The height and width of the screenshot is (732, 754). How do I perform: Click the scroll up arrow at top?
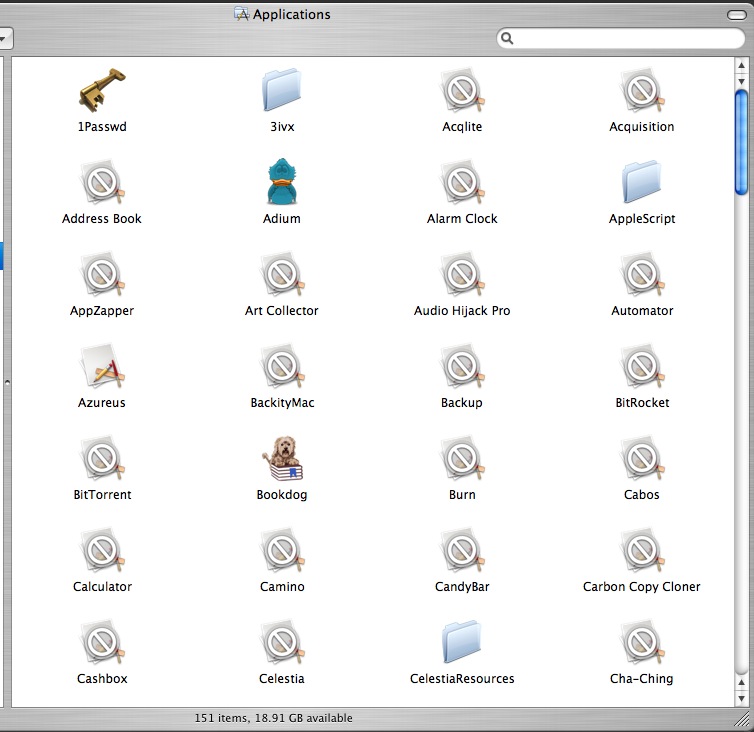pos(741,65)
